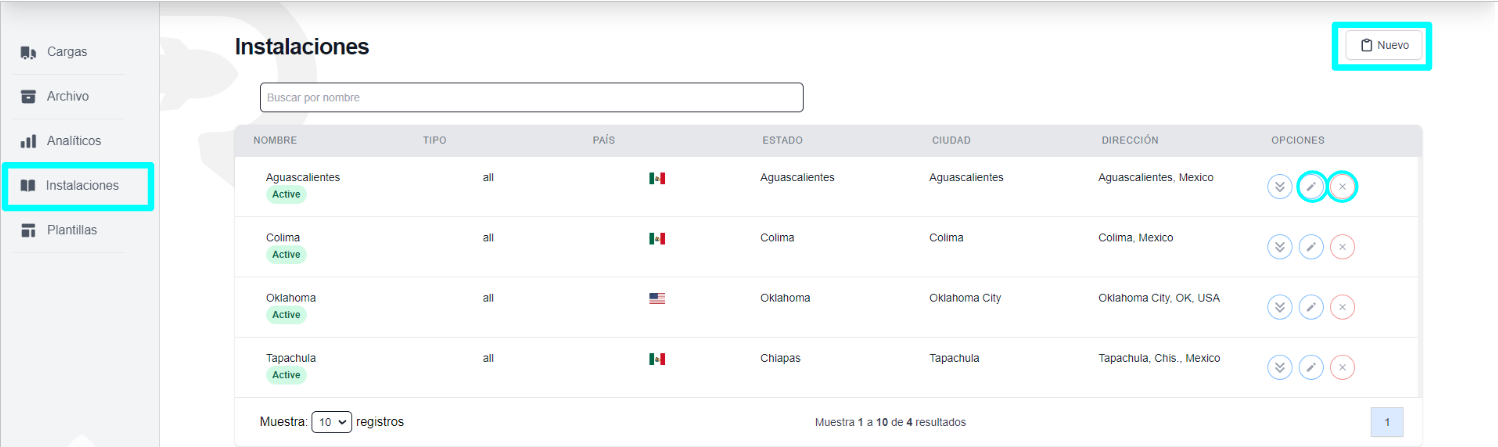Go to page 1 in pagination

click(x=1387, y=422)
